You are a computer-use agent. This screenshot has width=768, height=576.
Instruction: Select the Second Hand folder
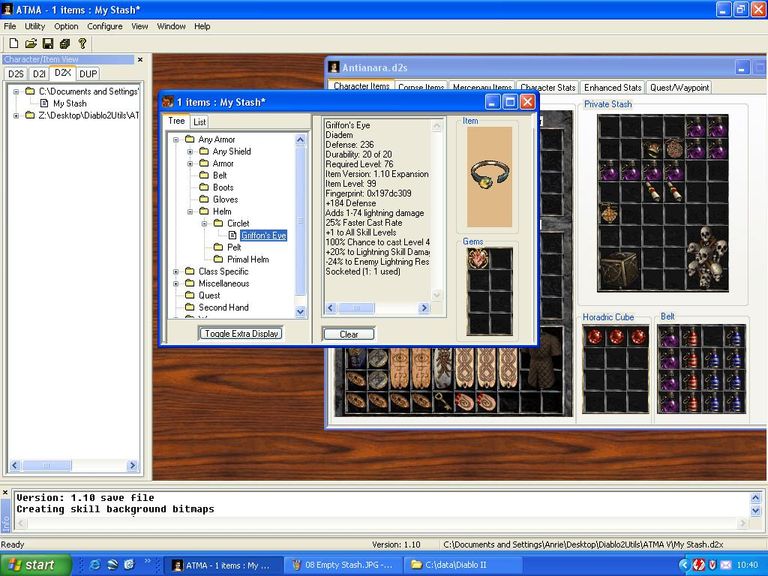click(x=223, y=308)
